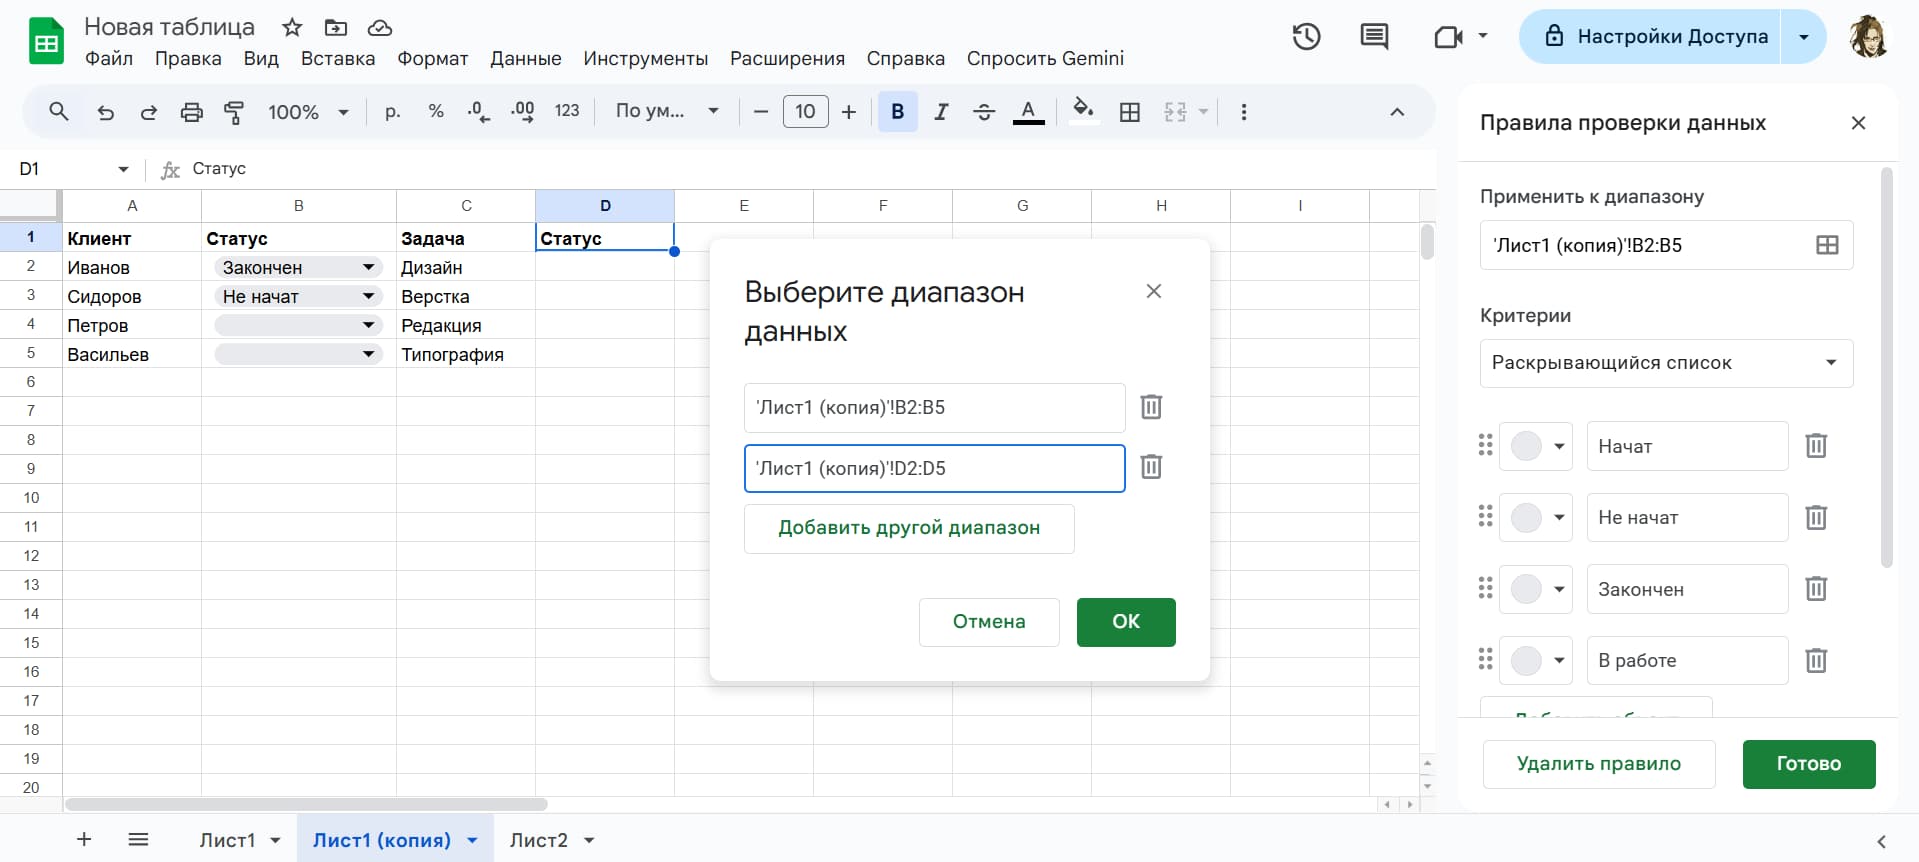Open the Данные menu
Image resolution: width=1919 pixels, height=862 pixels.
coord(525,59)
